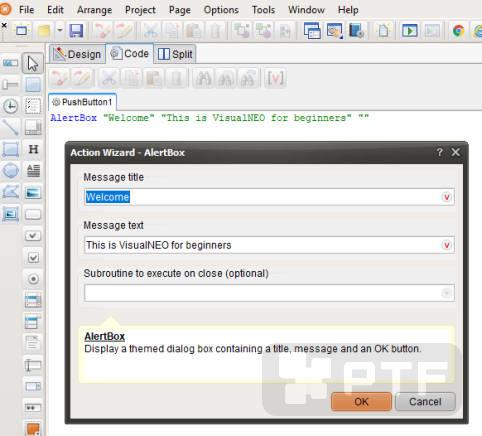Image resolution: width=482 pixels, height=436 pixels.
Task: Click the Undo icon in main toolbar
Action: click(x=102, y=31)
